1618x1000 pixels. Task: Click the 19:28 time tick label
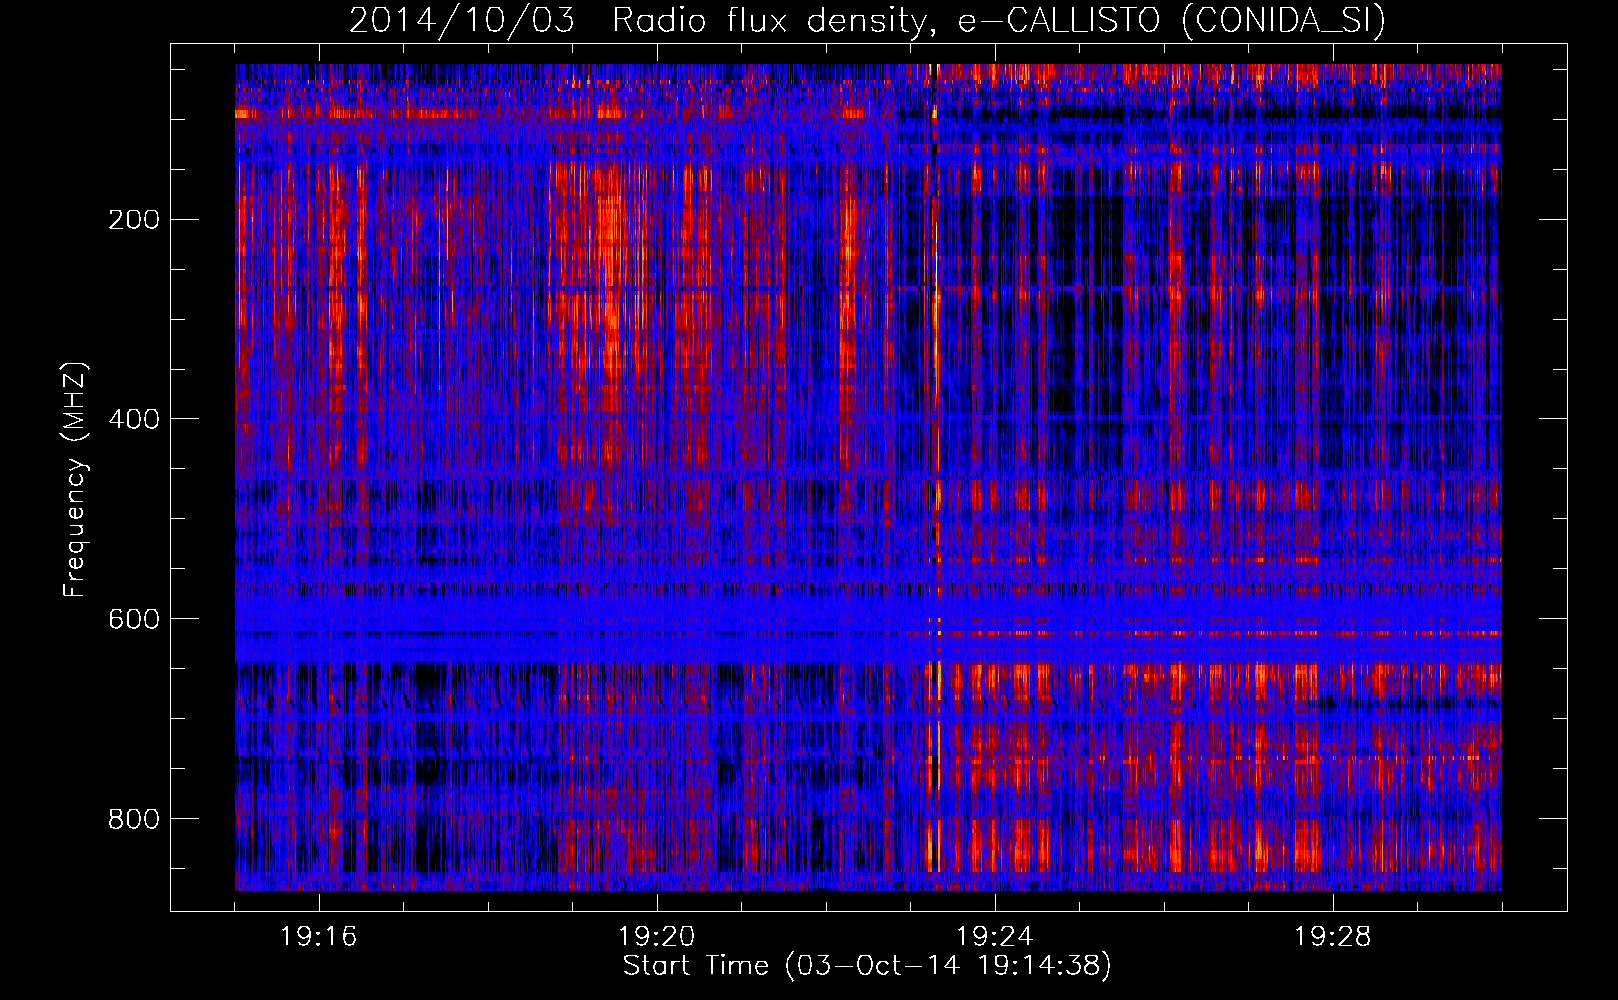1333,937
